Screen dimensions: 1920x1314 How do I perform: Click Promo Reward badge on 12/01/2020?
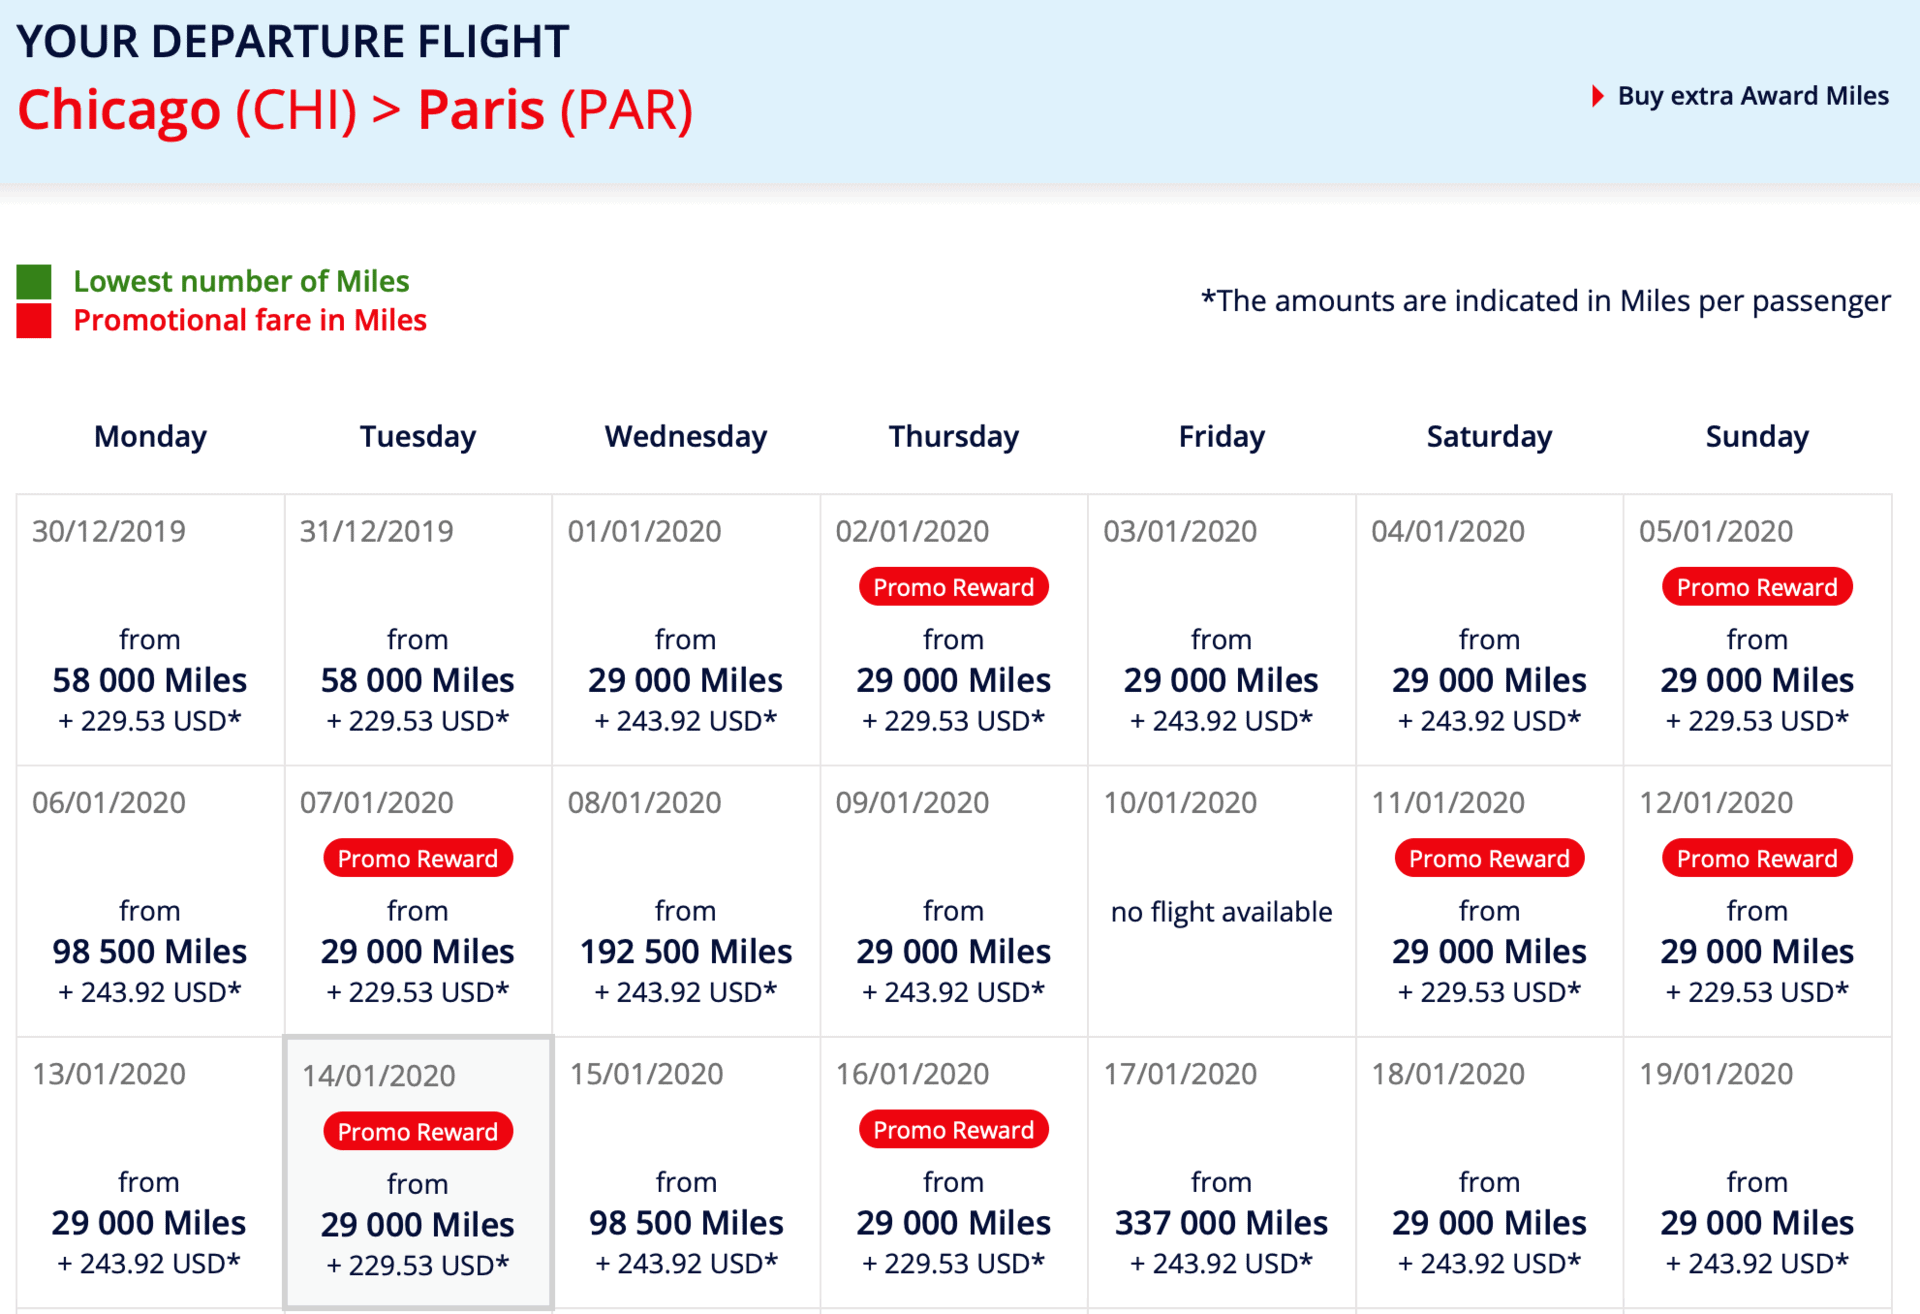point(1757,858)
